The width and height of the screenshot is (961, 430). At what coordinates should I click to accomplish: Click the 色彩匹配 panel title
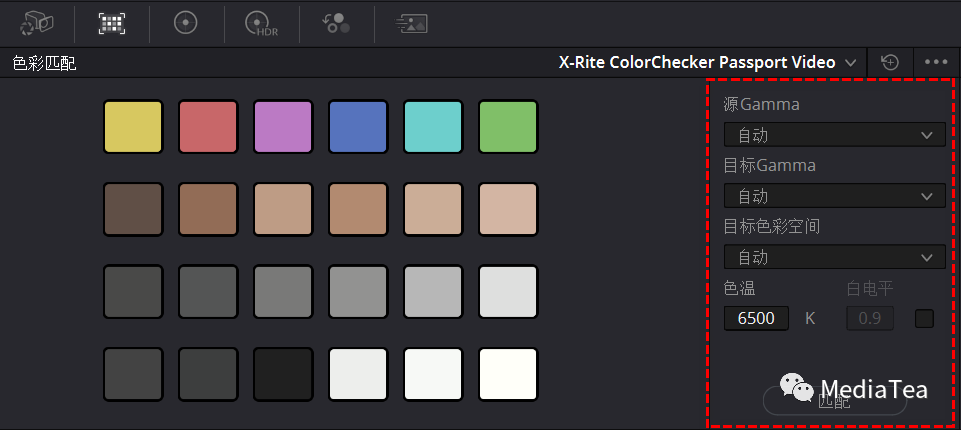pos(44,62)
